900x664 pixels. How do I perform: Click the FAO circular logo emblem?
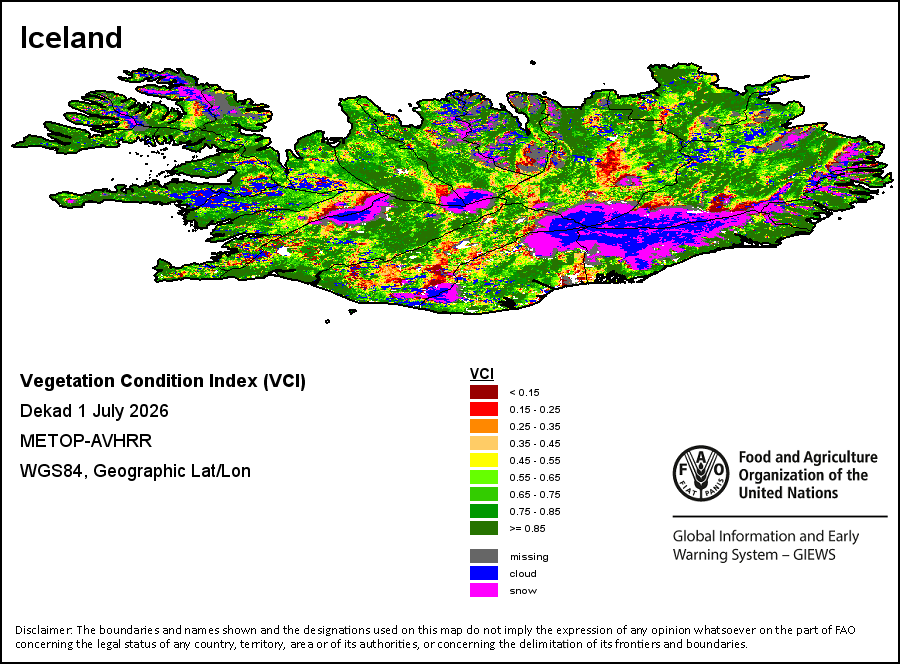point(701,473)
